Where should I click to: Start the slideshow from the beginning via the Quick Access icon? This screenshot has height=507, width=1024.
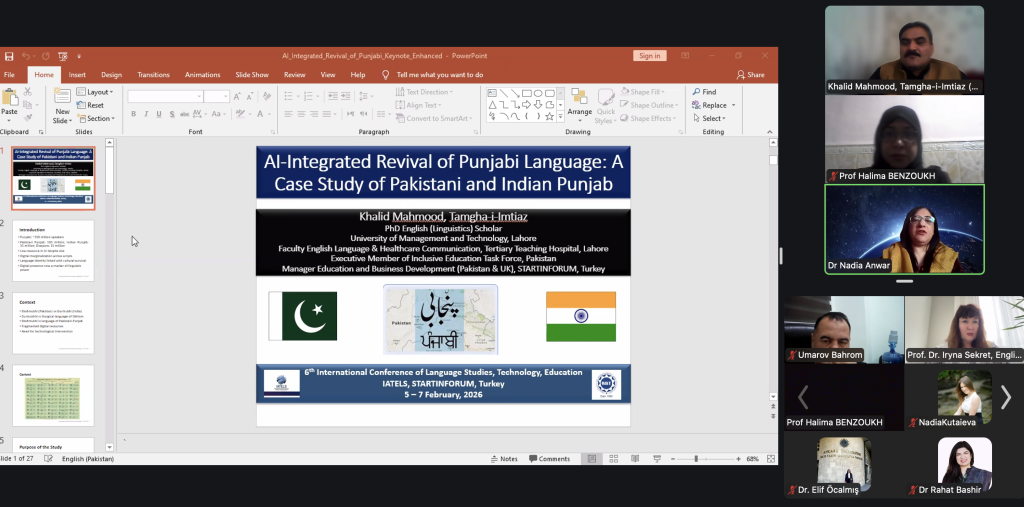coord(63,56)
